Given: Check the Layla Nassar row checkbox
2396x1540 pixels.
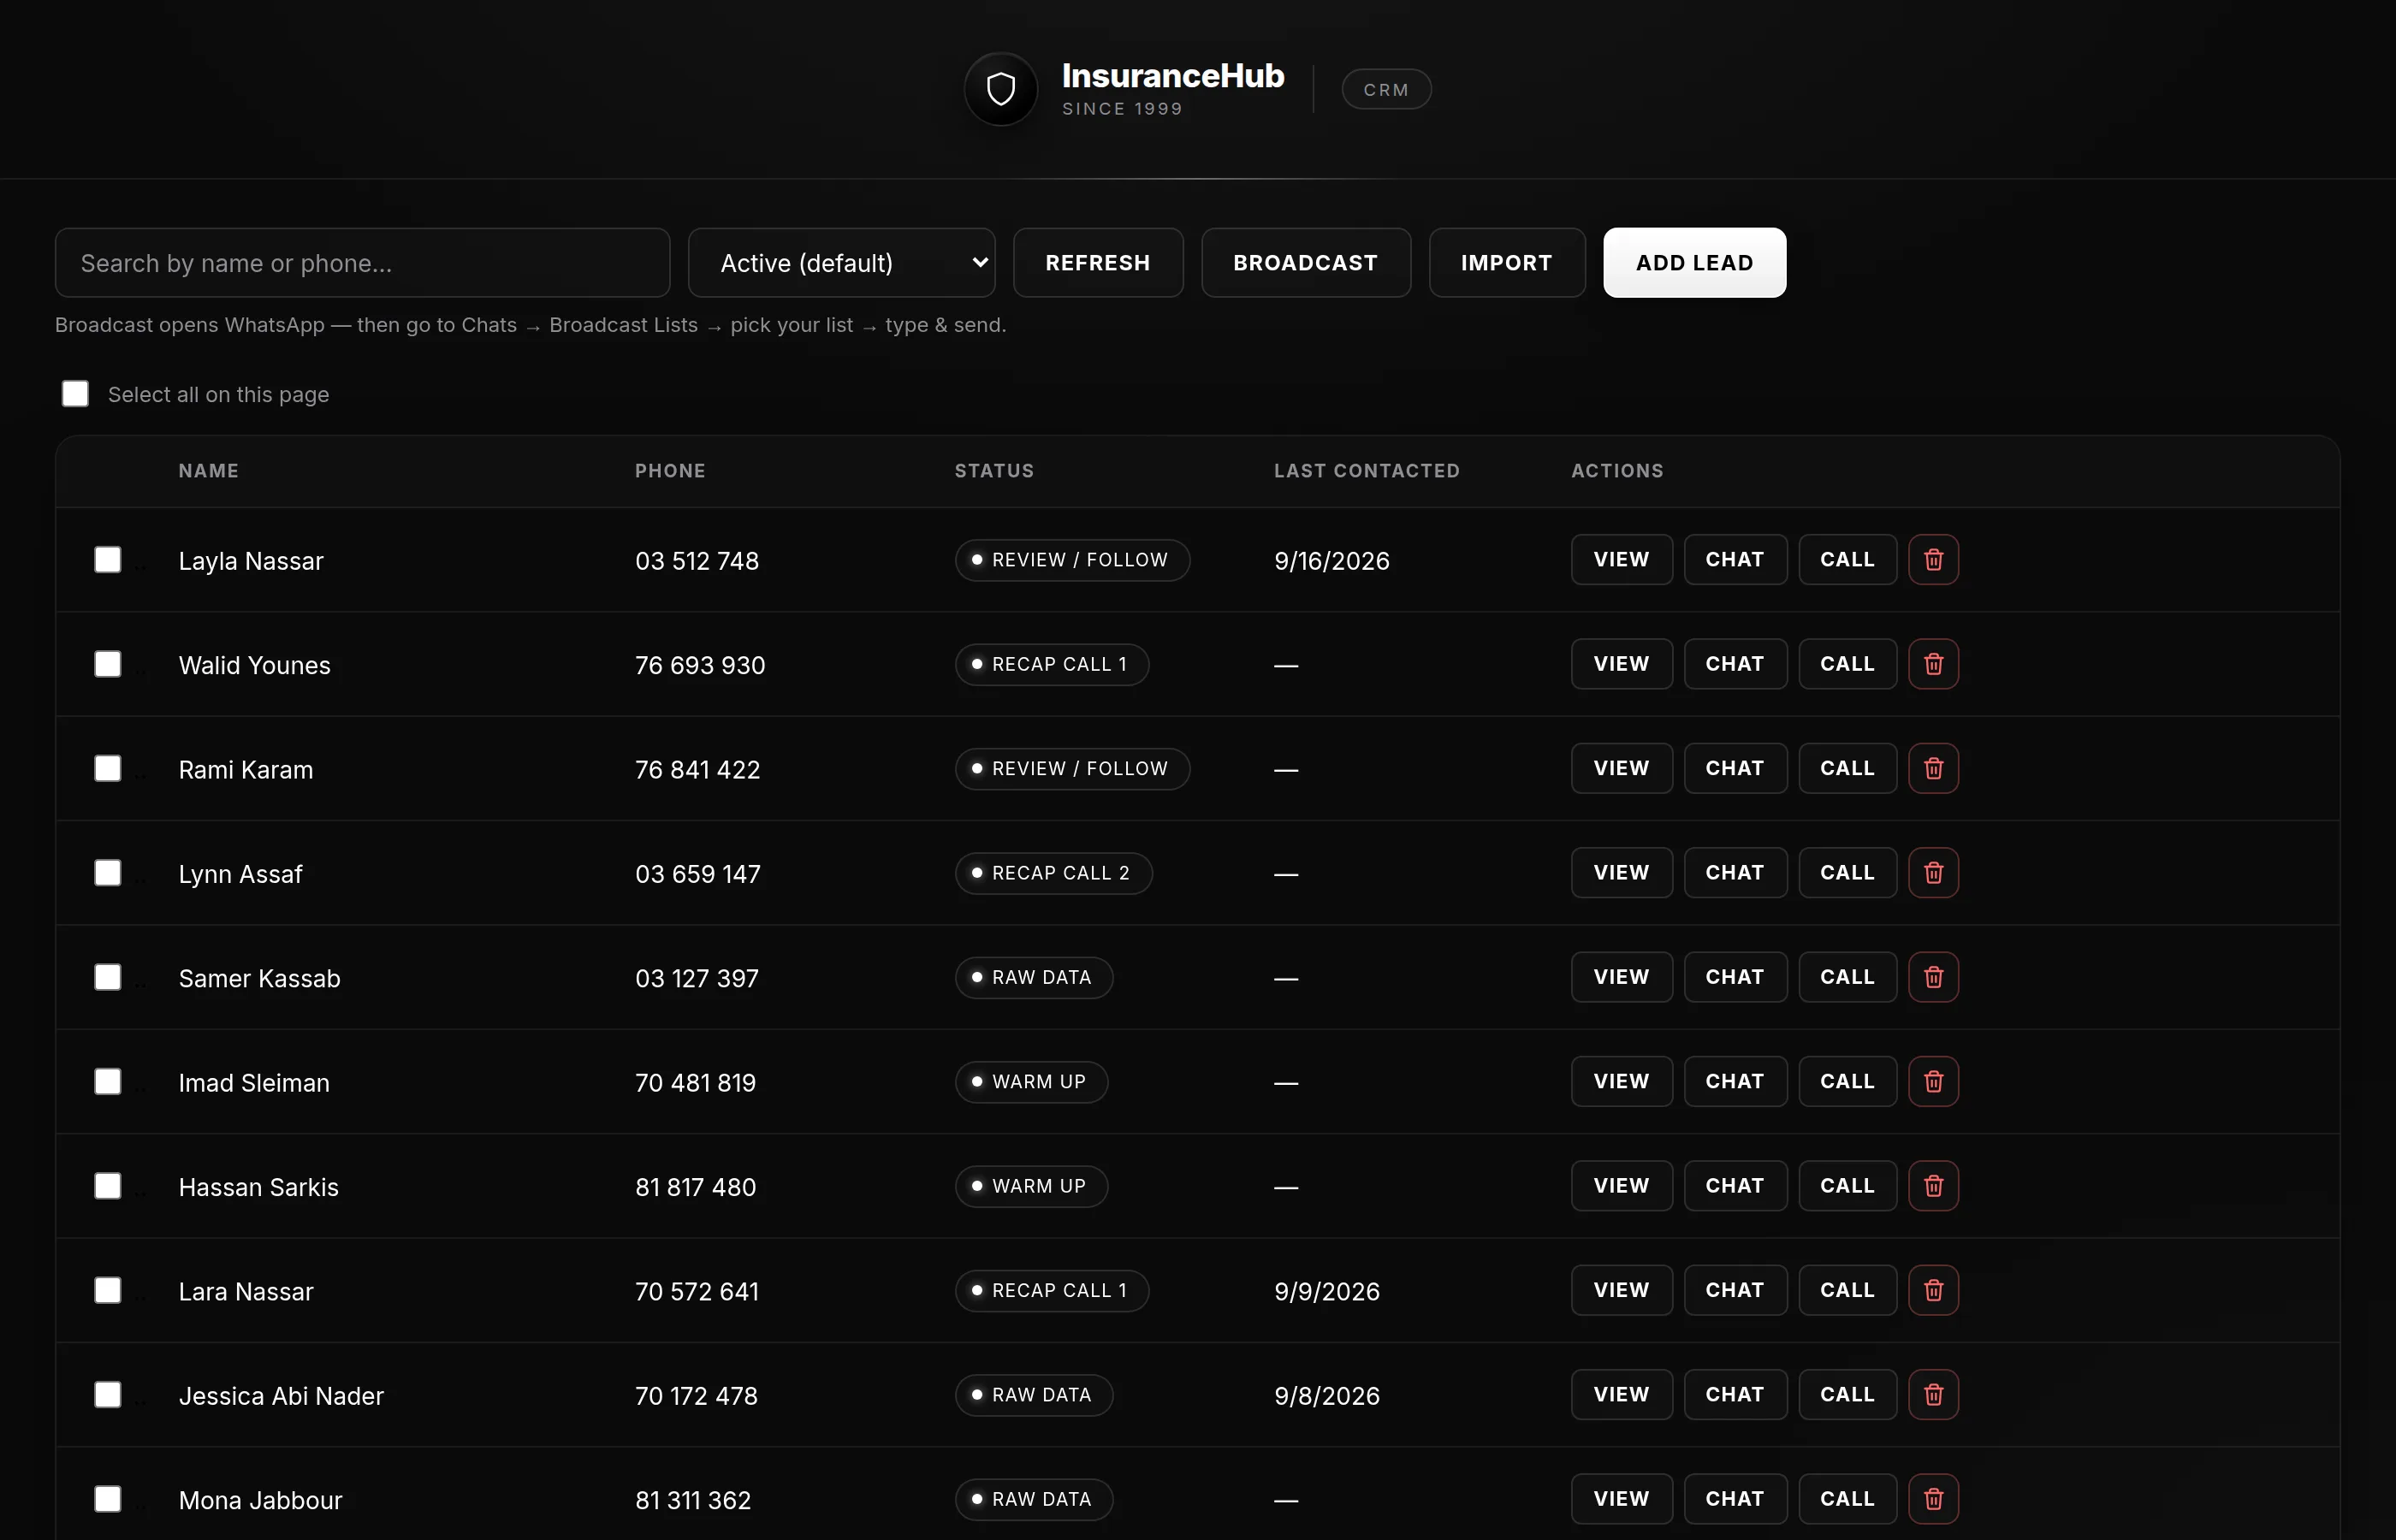Looking at the screenshot, I should (108, 560).
